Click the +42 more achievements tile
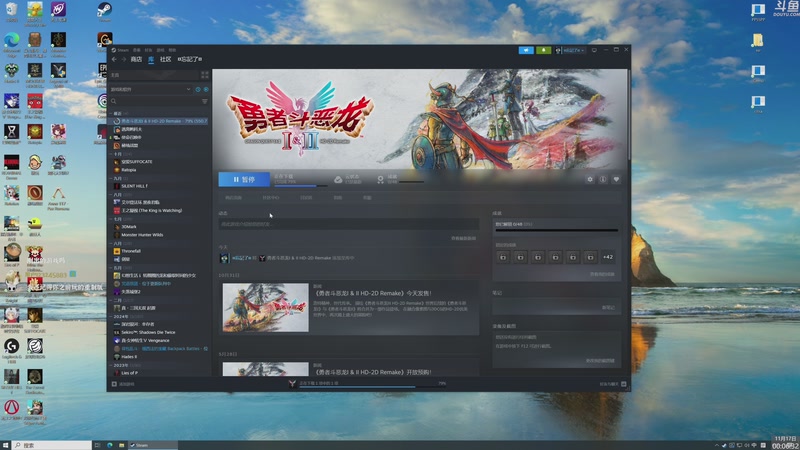Viewport: 800px width, 450px height. (x=608, y=257)
